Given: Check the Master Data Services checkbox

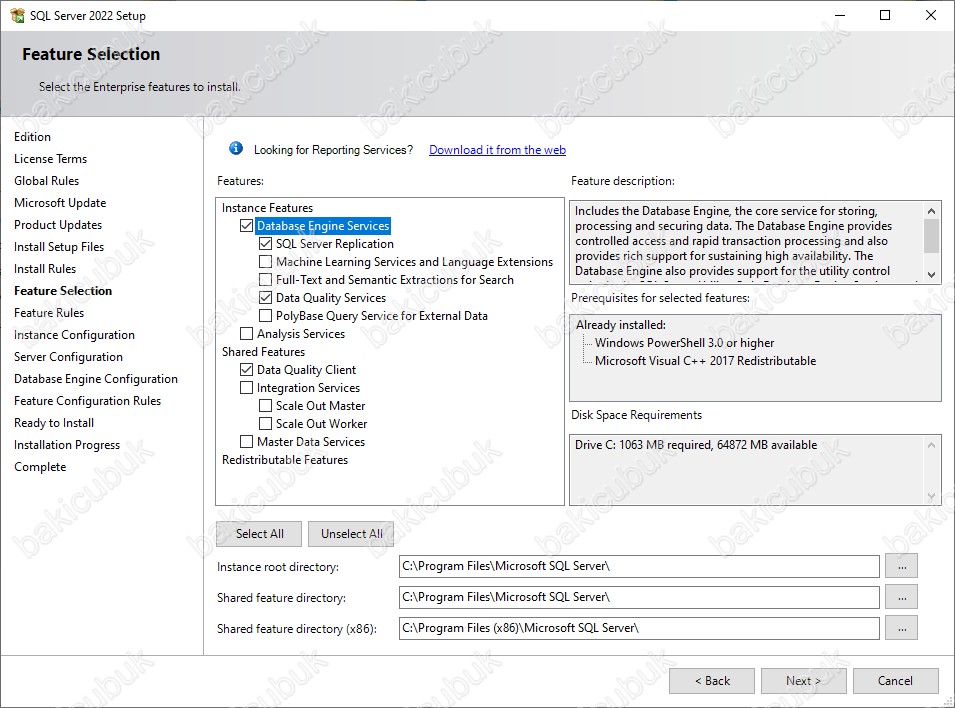Looking at the screenshot, I should 247,442.
